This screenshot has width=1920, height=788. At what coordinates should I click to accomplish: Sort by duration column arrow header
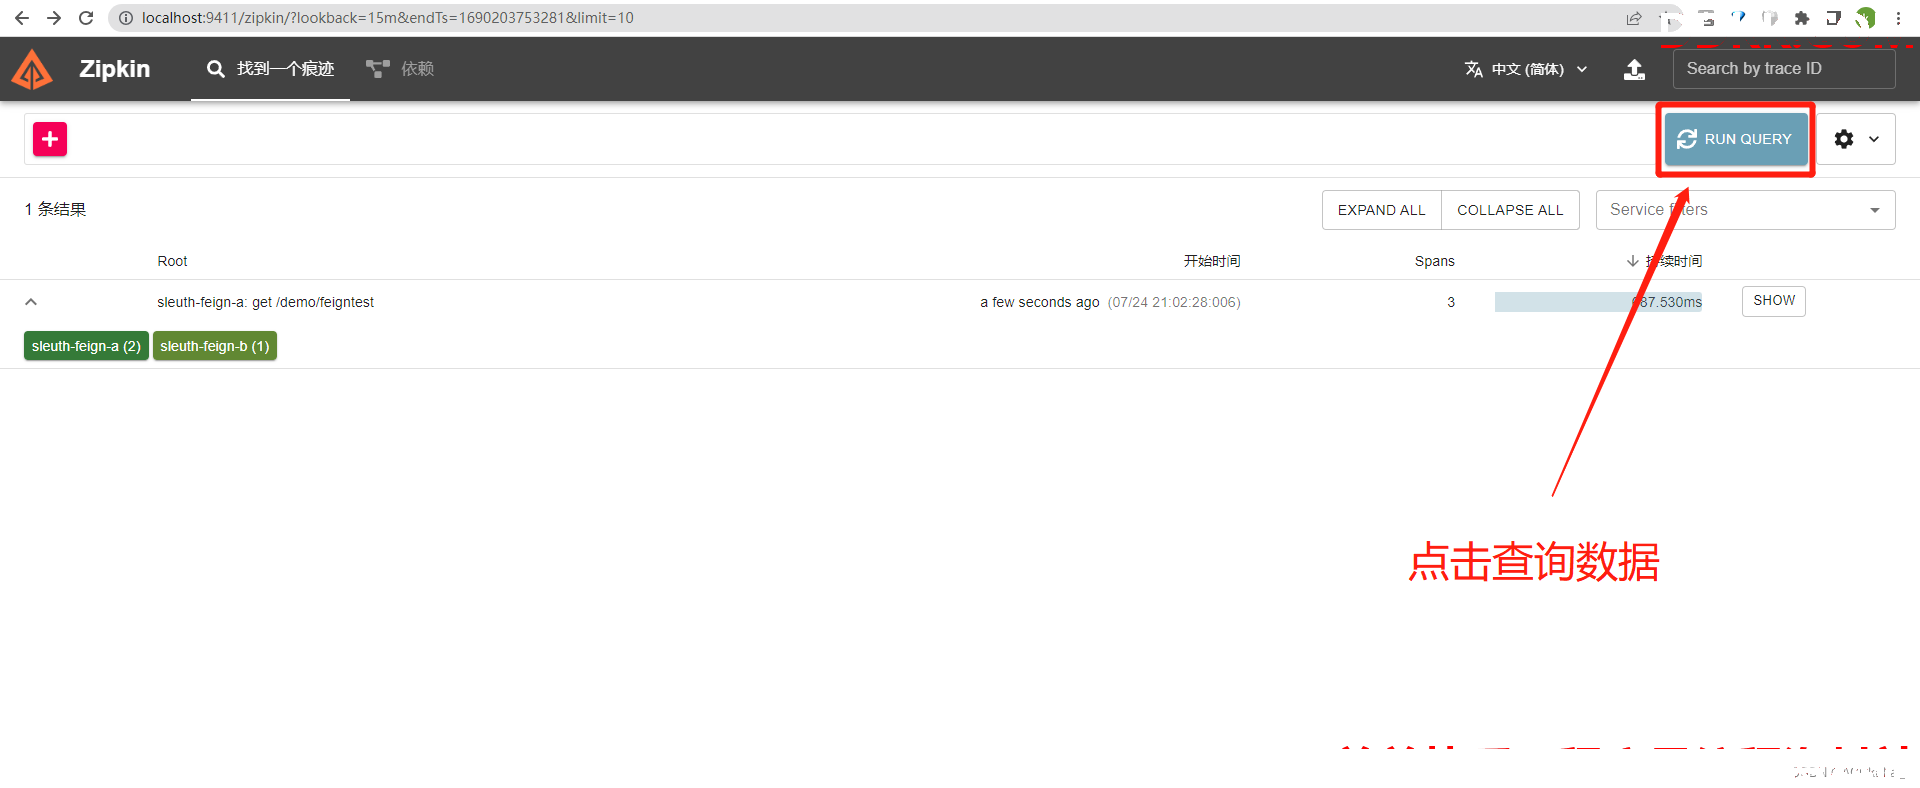point(1665,261)
